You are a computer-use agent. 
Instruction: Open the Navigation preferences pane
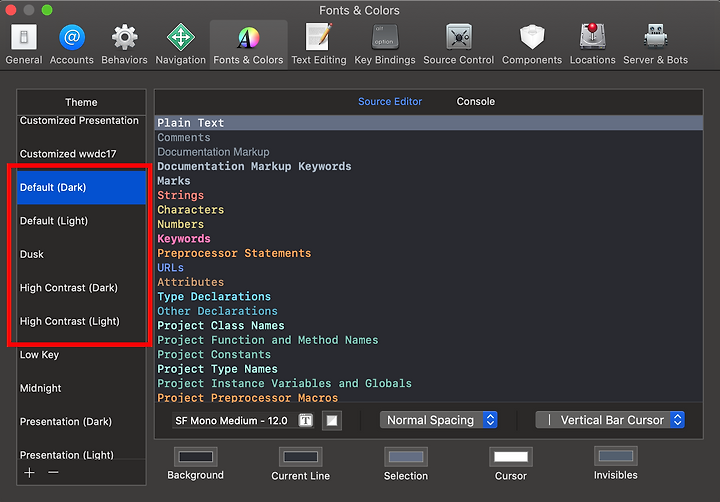click(180, 45)
